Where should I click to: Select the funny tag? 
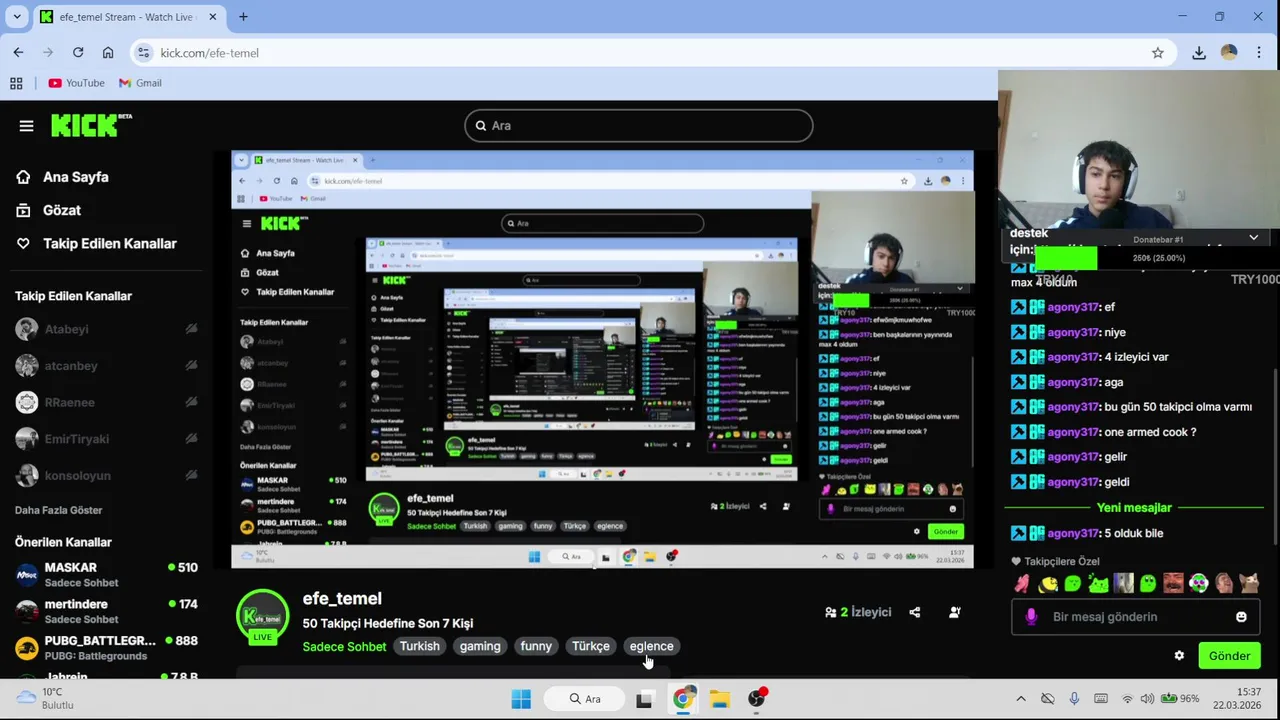coord(536,646)
